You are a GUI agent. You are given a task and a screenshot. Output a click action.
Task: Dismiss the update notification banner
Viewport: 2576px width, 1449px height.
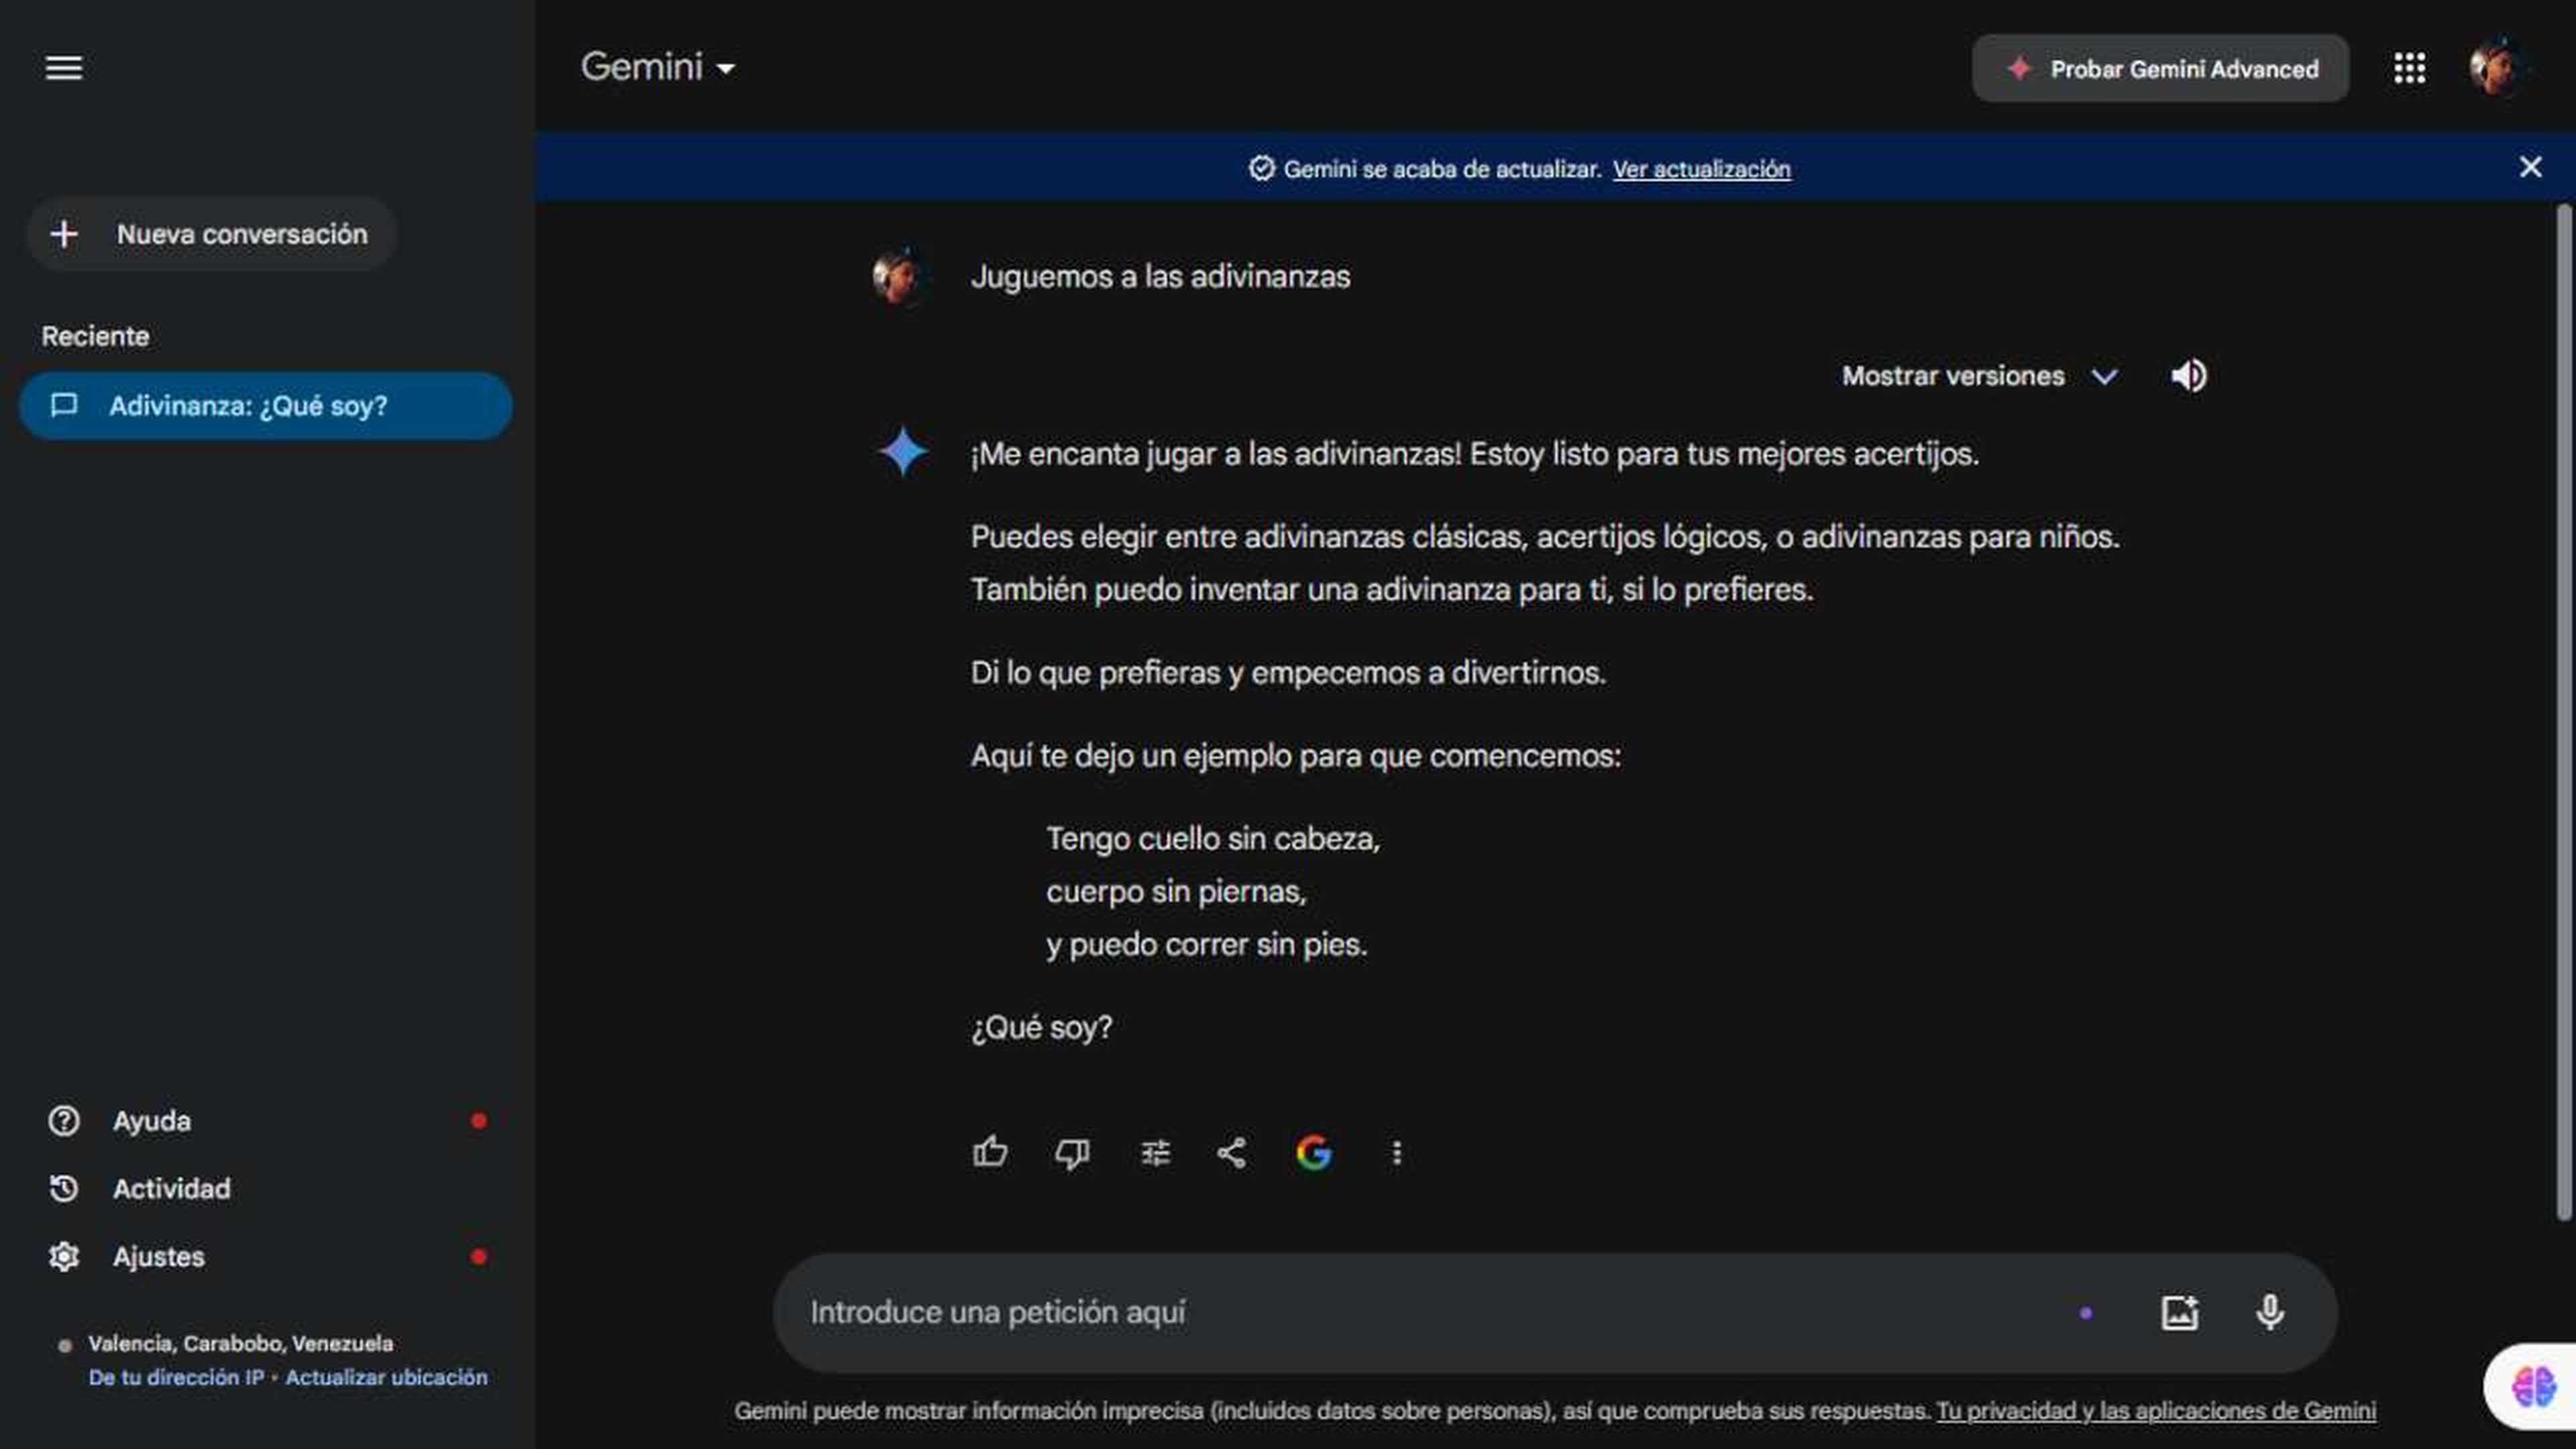coord(2530,166)
